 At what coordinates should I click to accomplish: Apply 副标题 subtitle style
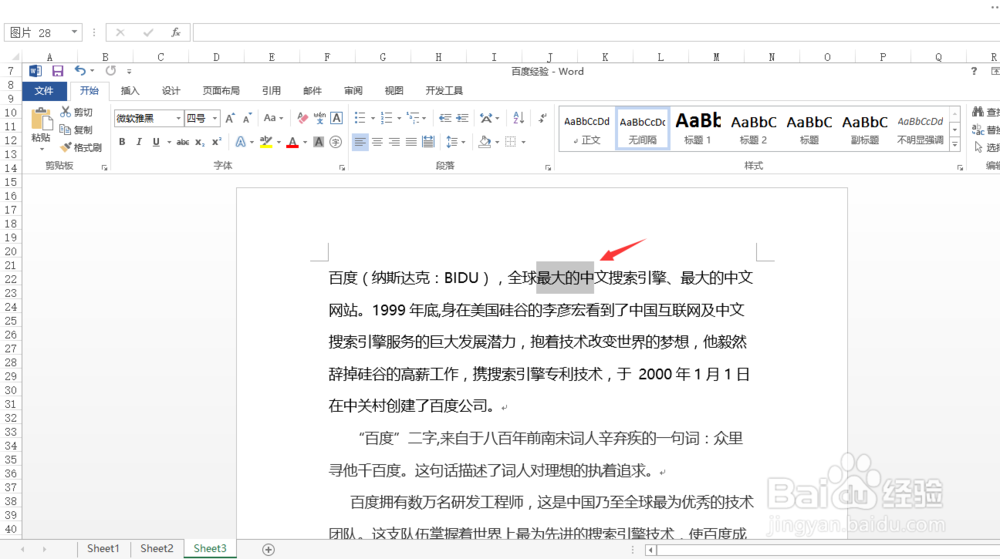(x=865, y=129)
